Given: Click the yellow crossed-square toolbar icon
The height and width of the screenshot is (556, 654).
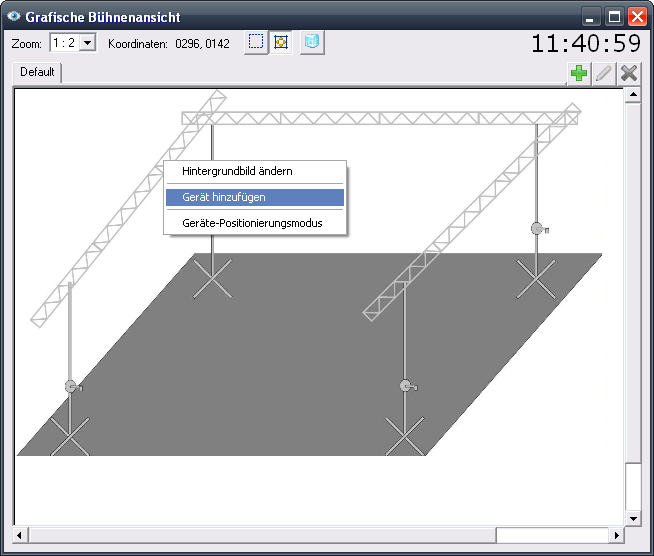Looking at the screenshot, I should click(281, 43).
